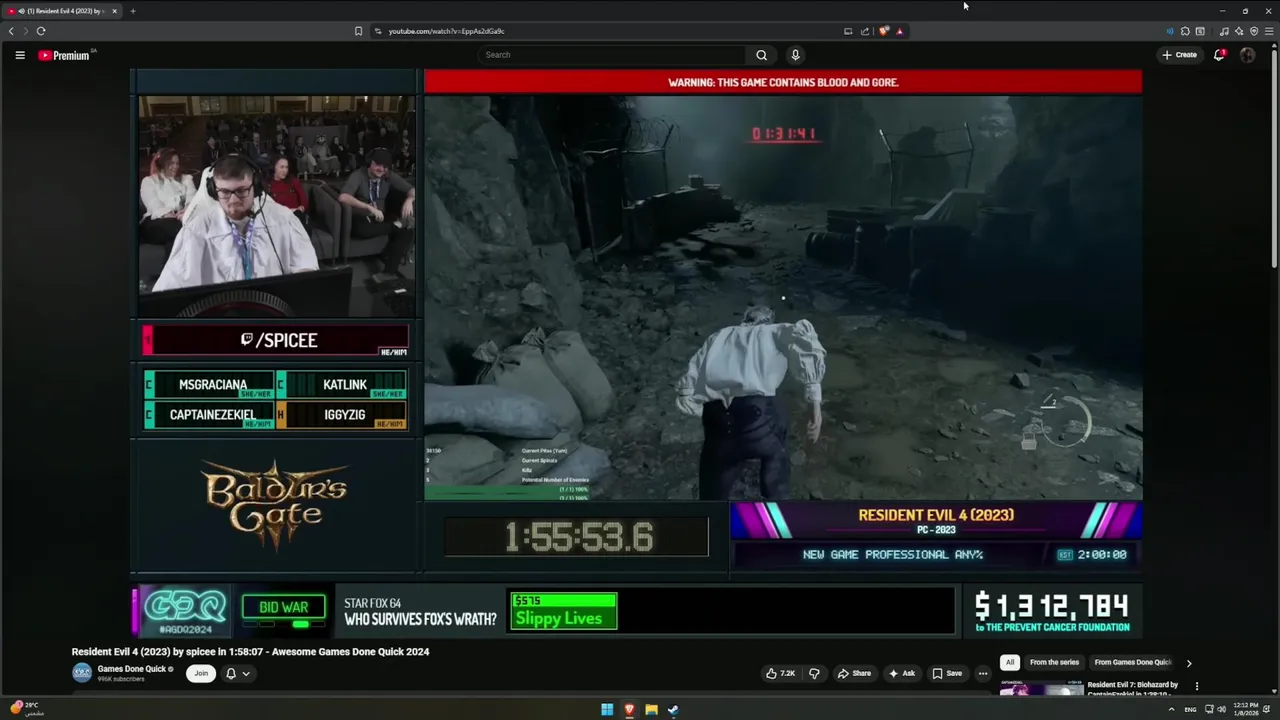Click the YouTube search magnifier button
The width and height of the screenshot is (1280, 720).
(761, 55)
